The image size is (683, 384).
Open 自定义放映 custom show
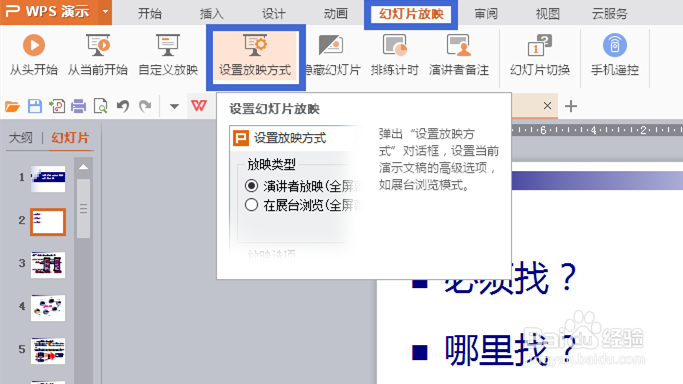click(x=168, y=55)
